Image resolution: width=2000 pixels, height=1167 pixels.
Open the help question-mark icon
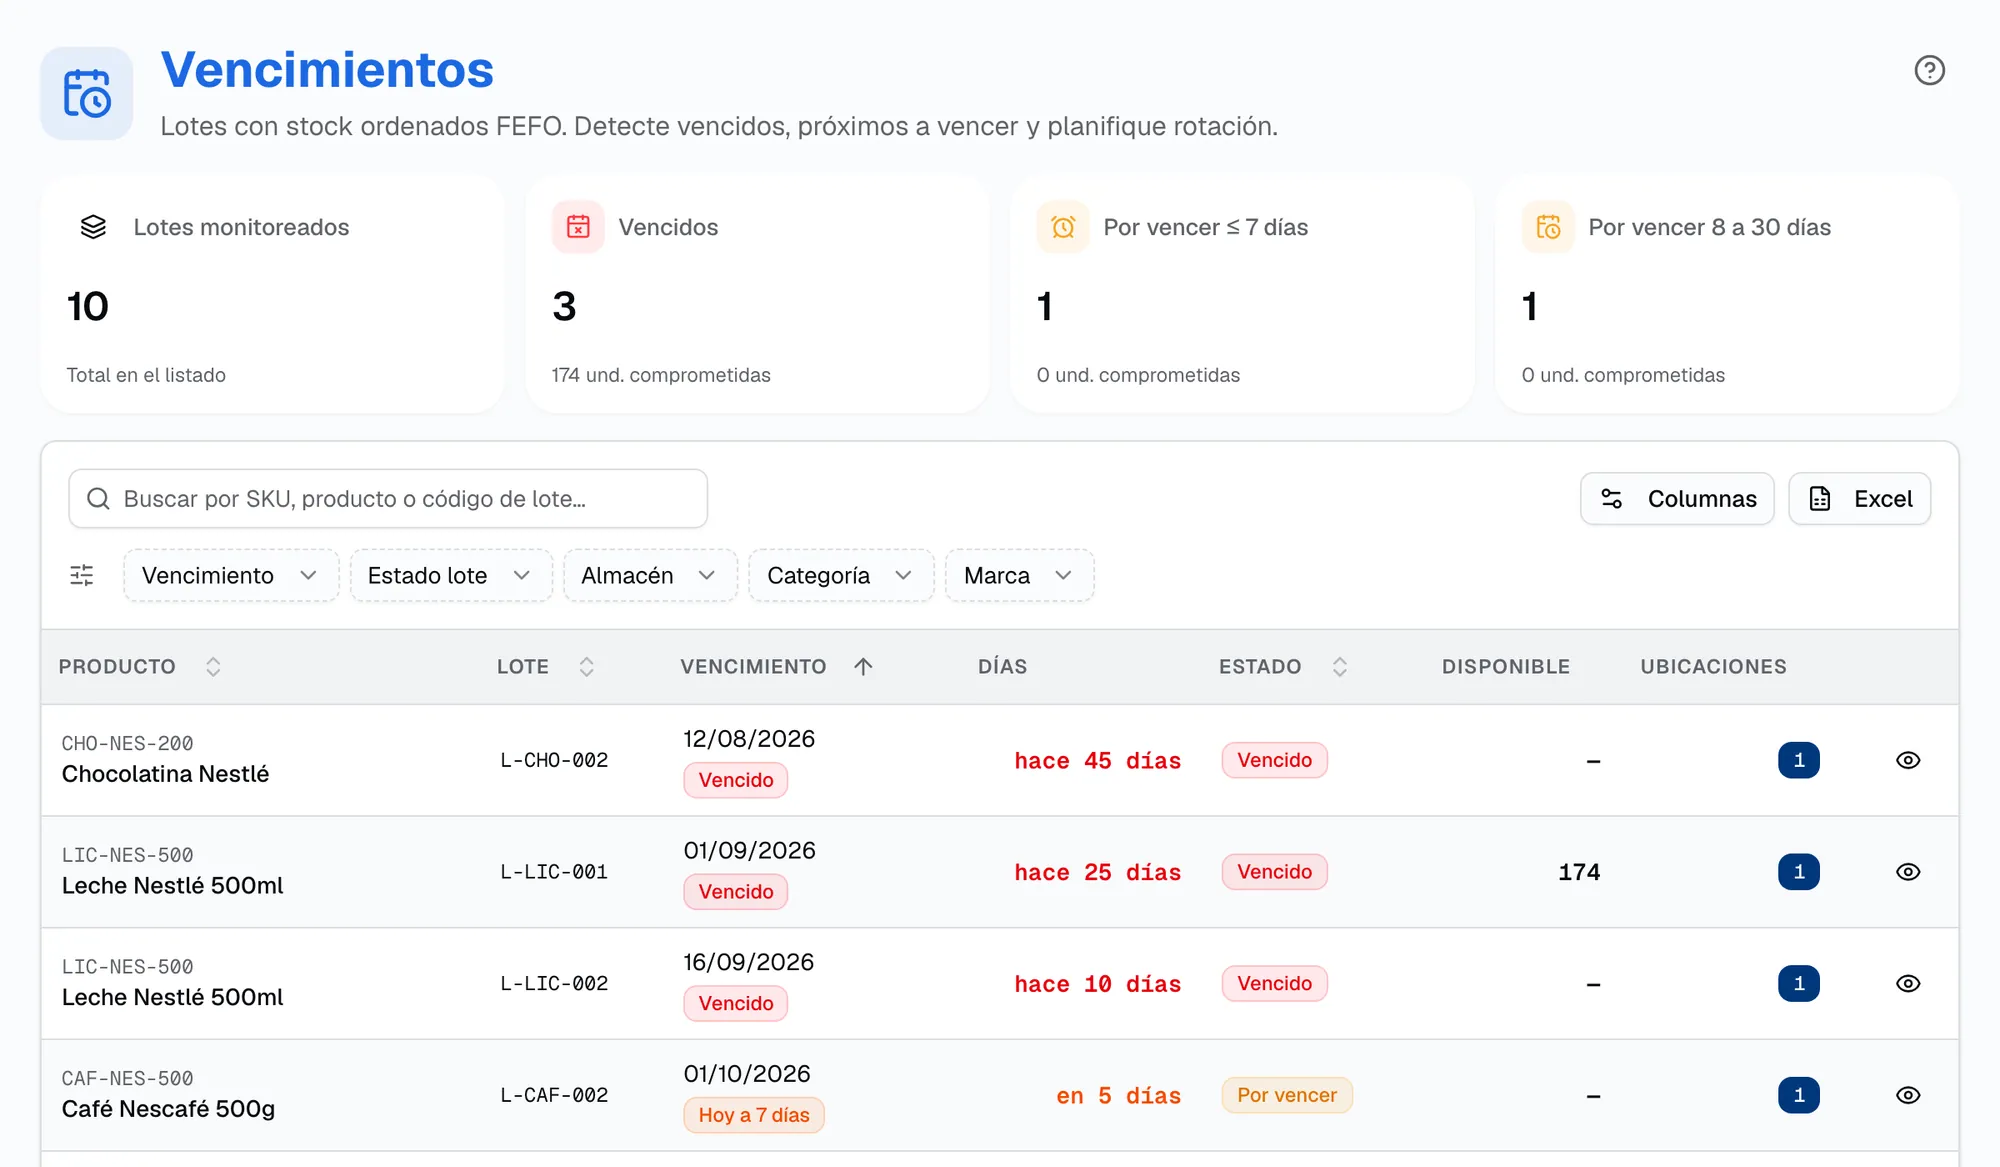[1929, 70]
